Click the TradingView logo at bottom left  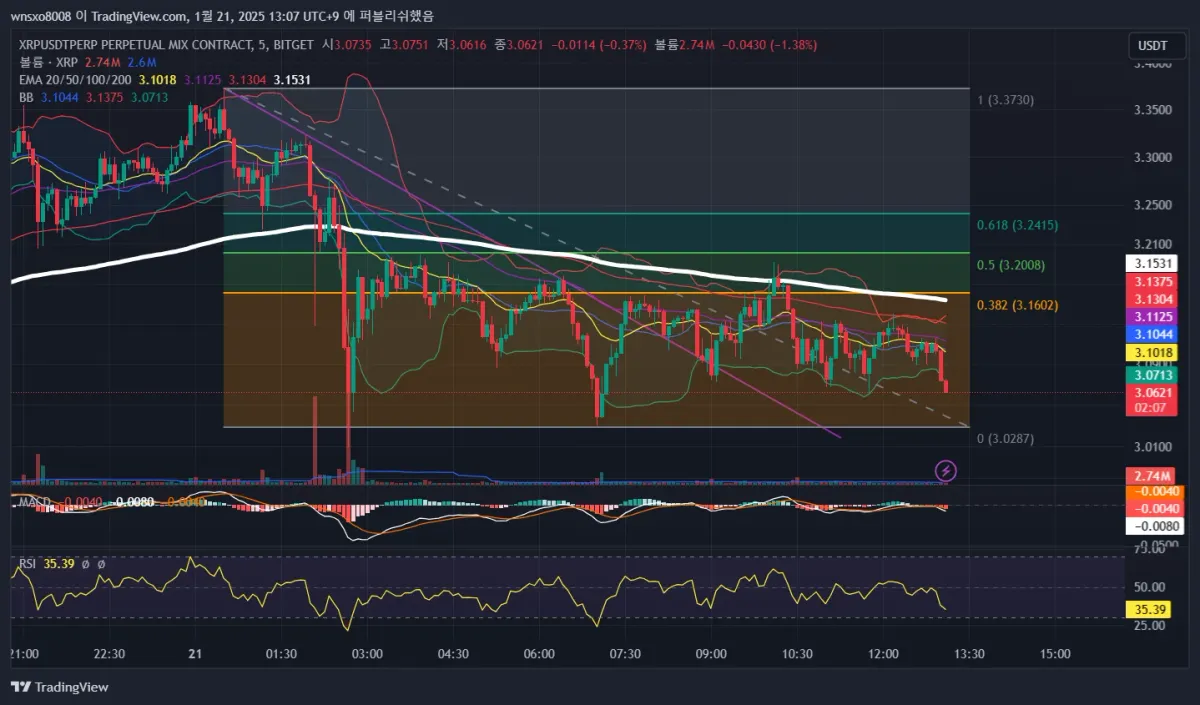60,687
